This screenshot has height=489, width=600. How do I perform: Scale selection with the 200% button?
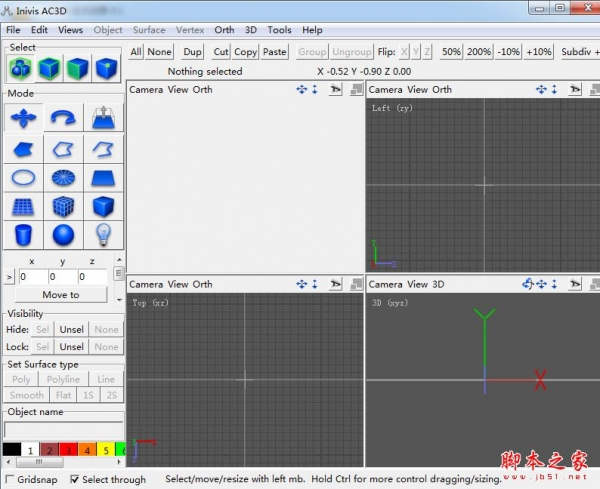point(479,52)
